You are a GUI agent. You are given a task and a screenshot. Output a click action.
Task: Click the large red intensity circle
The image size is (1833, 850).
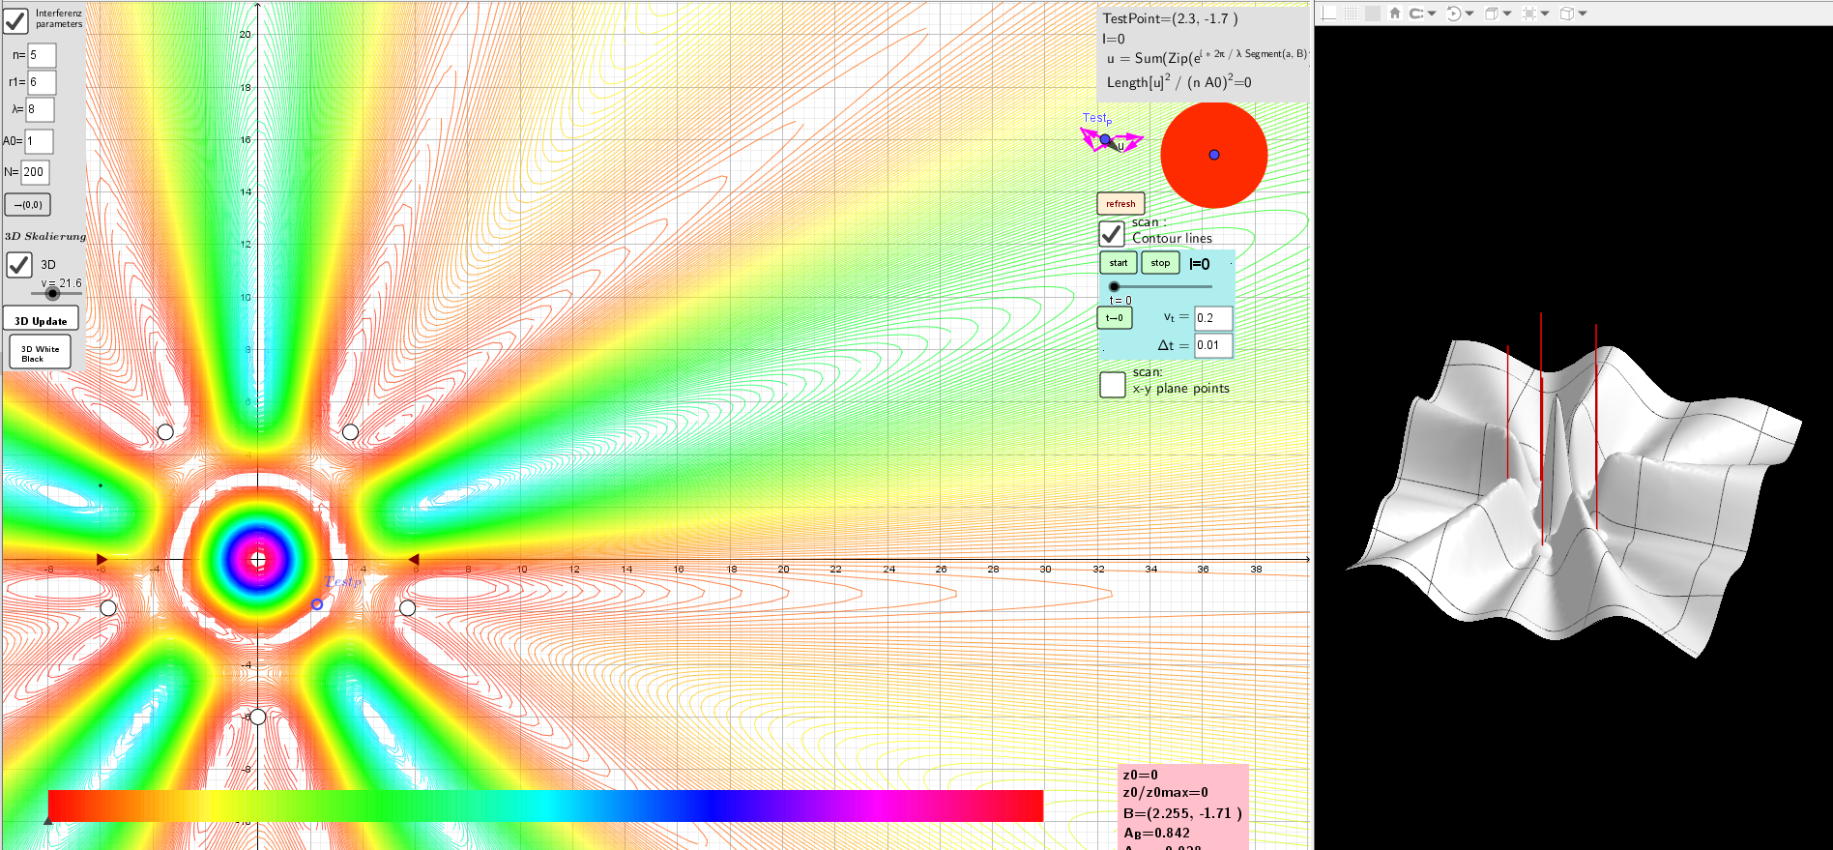pos(1214,155)
